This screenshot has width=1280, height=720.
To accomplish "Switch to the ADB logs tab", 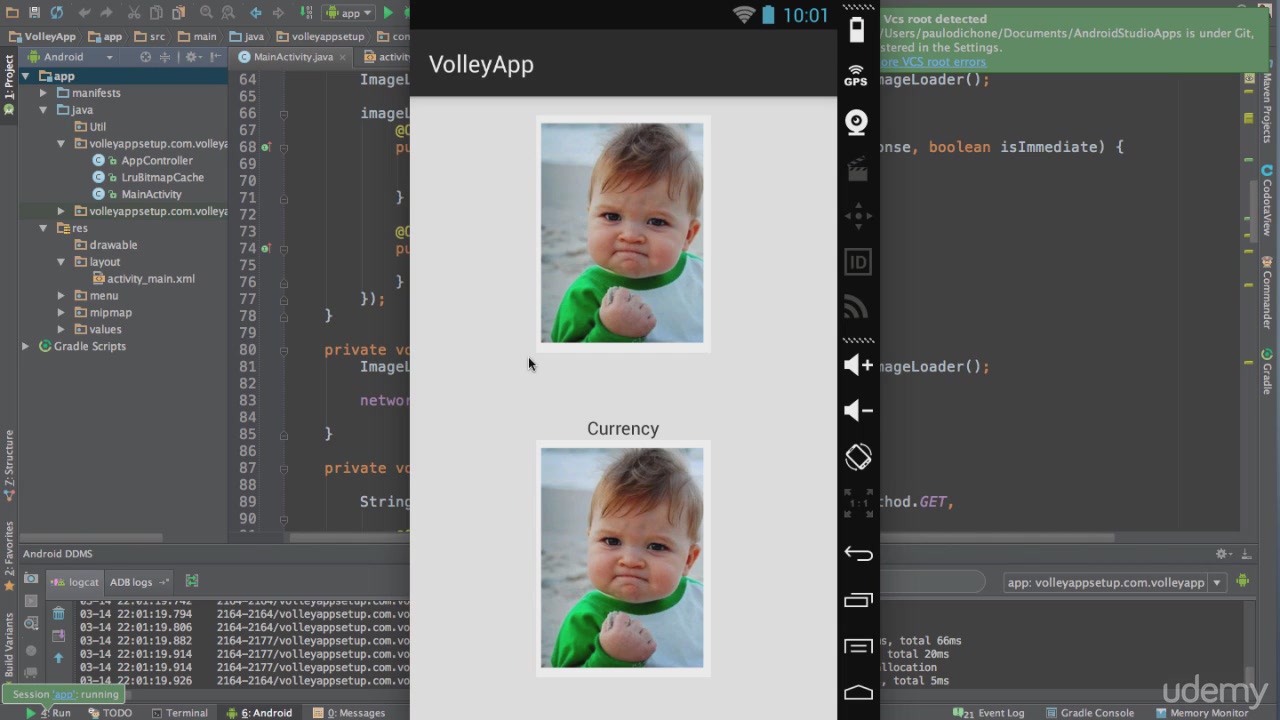I will click(139, 582).
